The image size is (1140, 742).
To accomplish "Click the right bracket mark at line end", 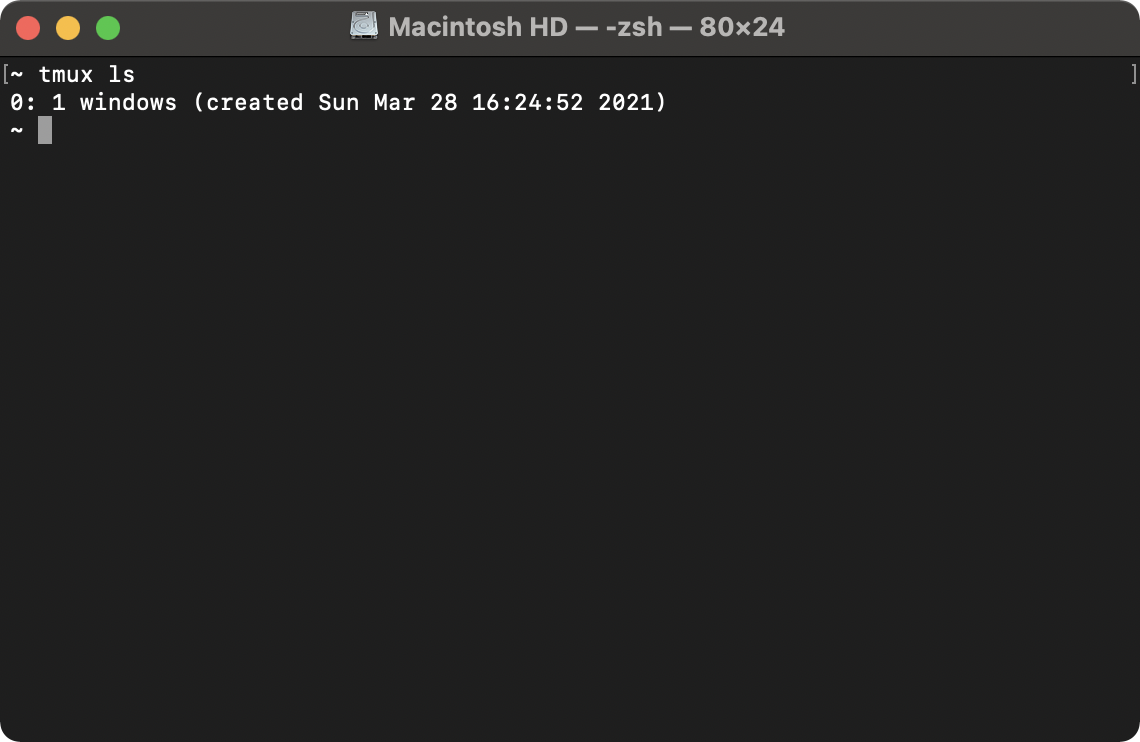I will pyautogui.click(x=1134, y=74).
